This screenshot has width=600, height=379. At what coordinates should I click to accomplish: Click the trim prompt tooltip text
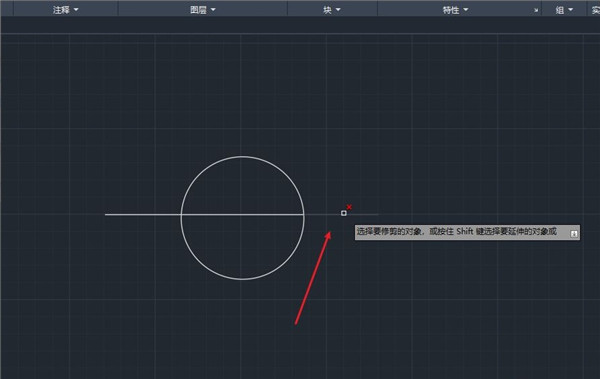(457, 232)
